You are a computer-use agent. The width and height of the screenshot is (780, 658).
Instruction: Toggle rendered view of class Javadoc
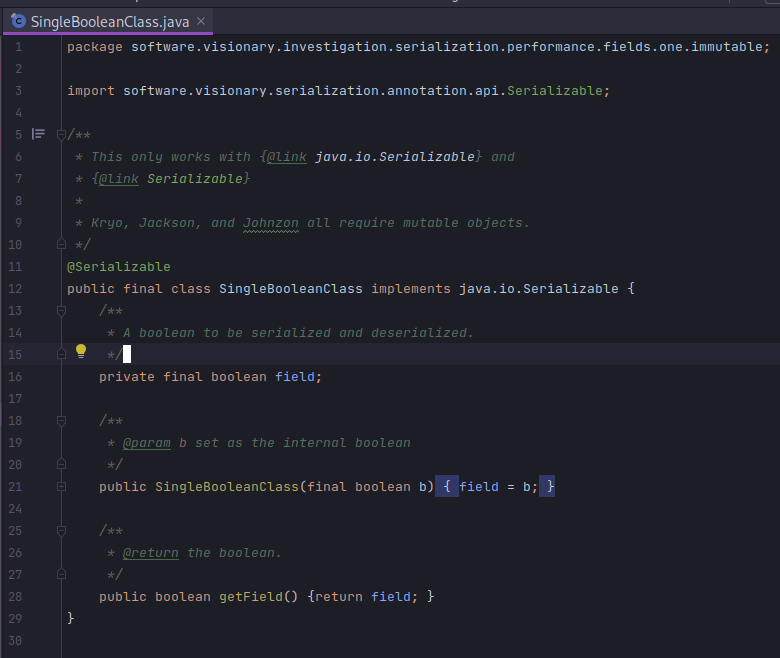click(38, 134)
